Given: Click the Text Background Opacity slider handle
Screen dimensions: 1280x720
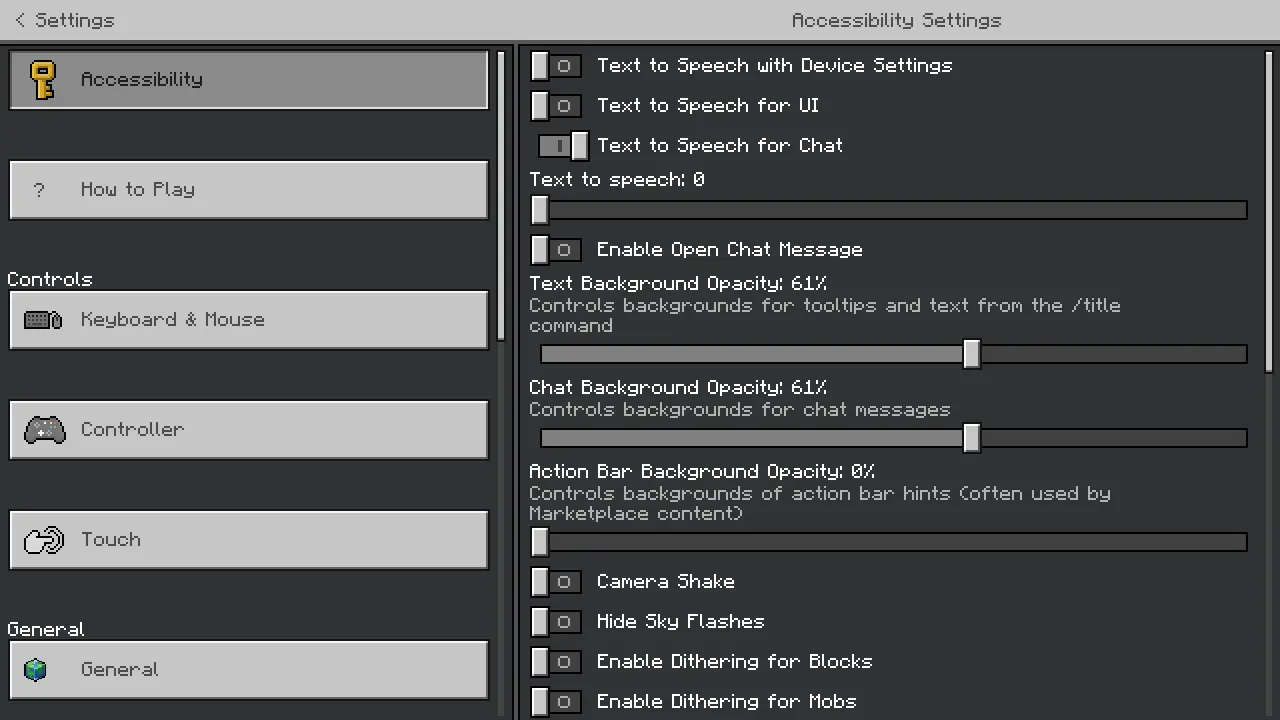Looking at the screenshot, I should click(x=971, y=354).
